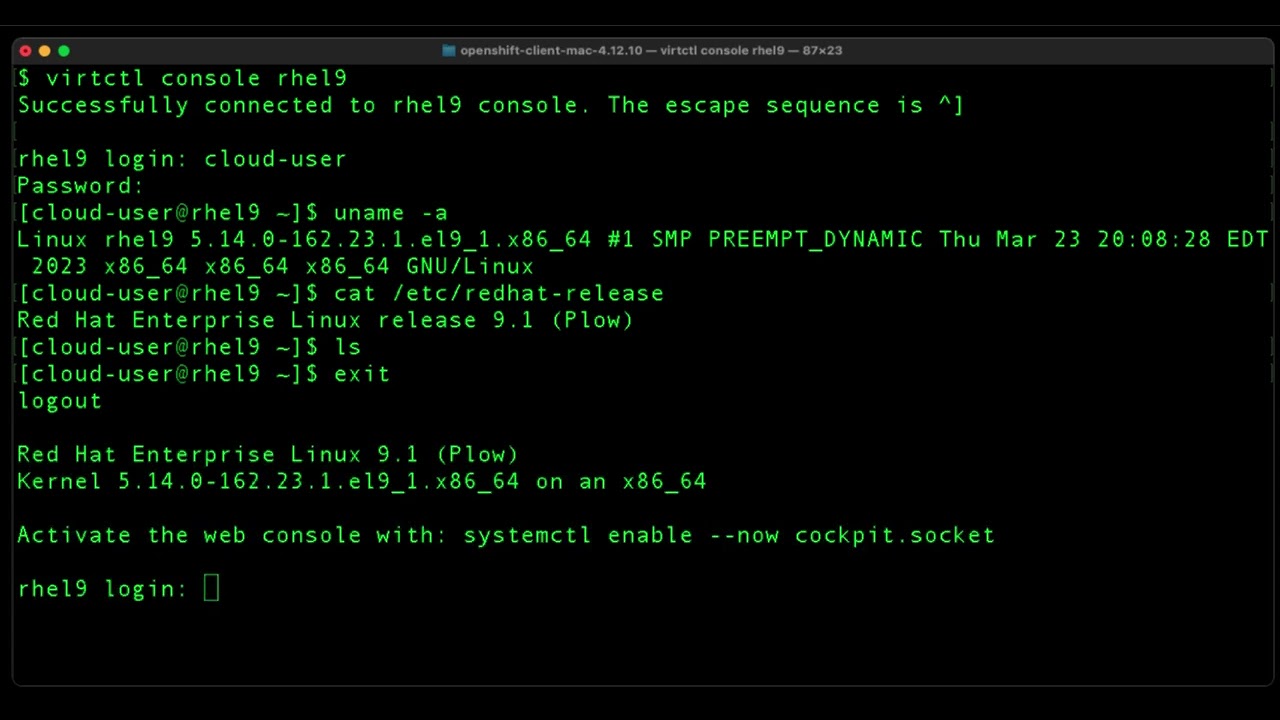
Task: Click the 'cat /etc/redhat-release' command
Action: (x=498, y=294)
